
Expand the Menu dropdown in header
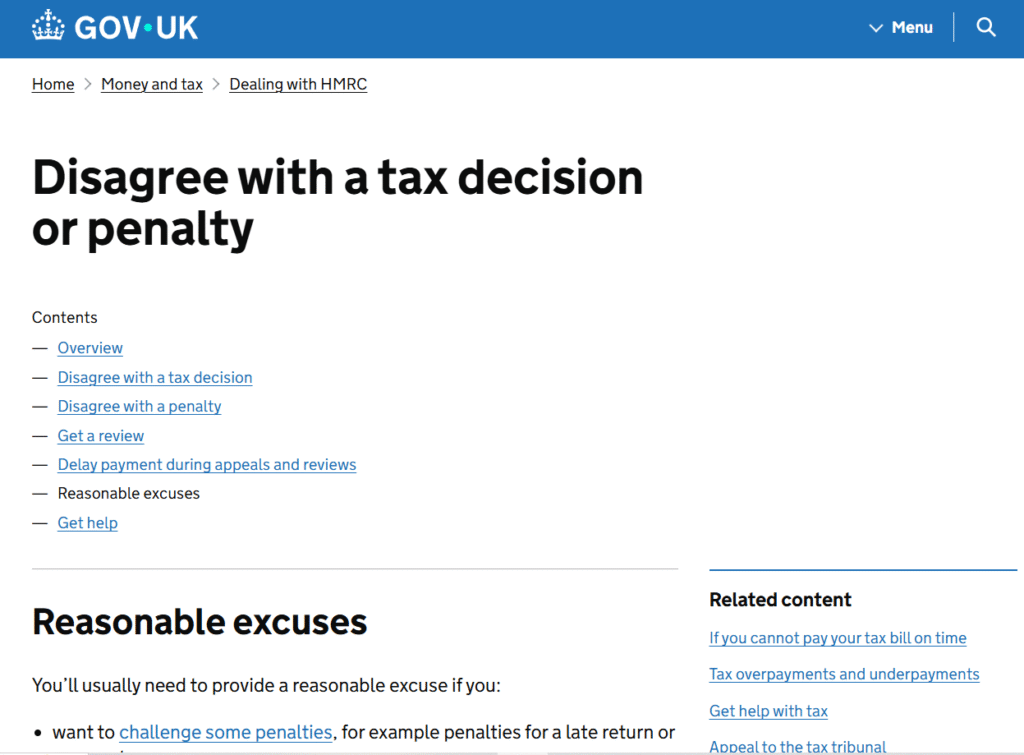[901, 28]
